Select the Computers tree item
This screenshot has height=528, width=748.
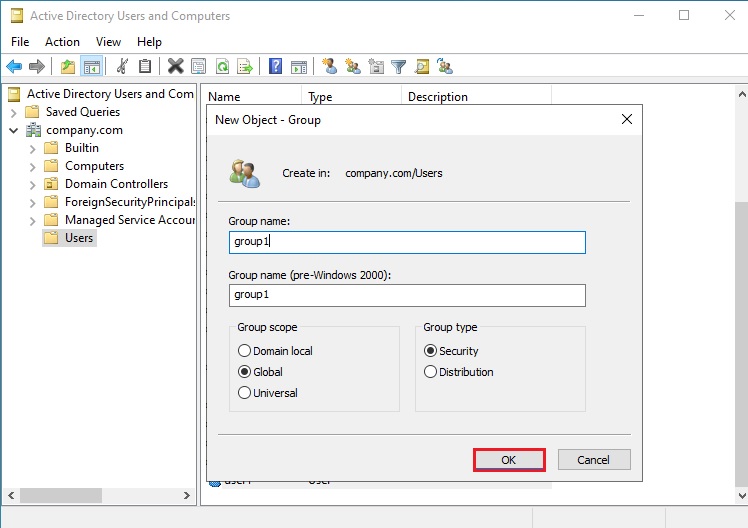pos(94,166)
